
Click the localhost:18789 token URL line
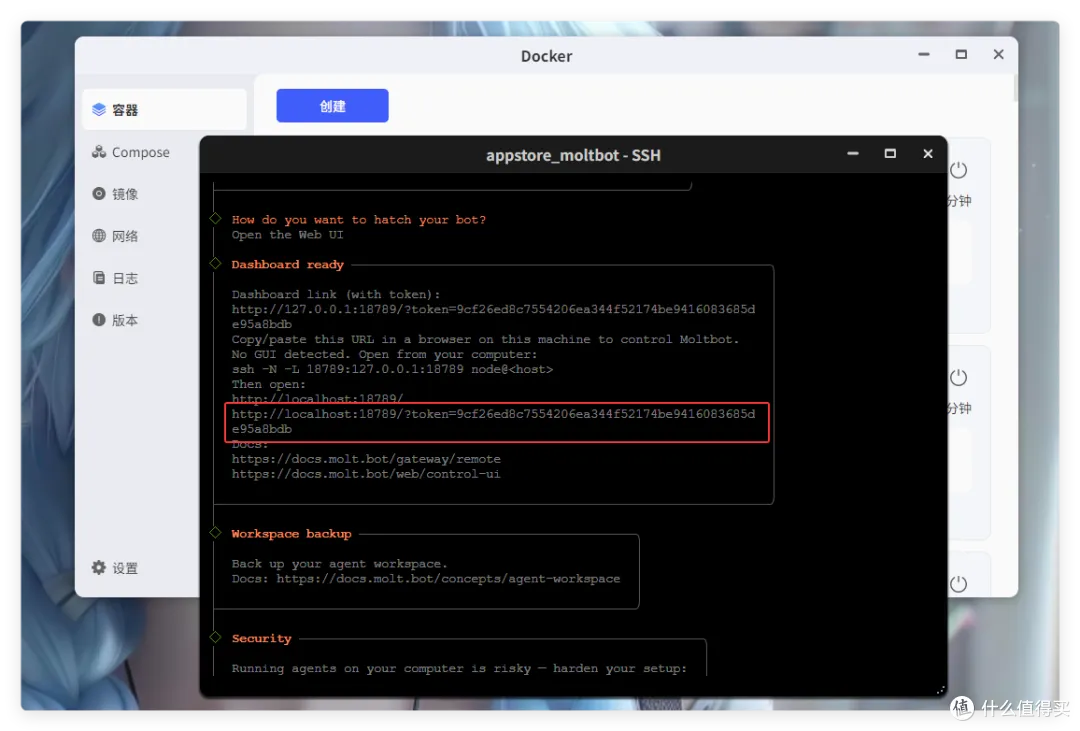(x=493, y=421)
